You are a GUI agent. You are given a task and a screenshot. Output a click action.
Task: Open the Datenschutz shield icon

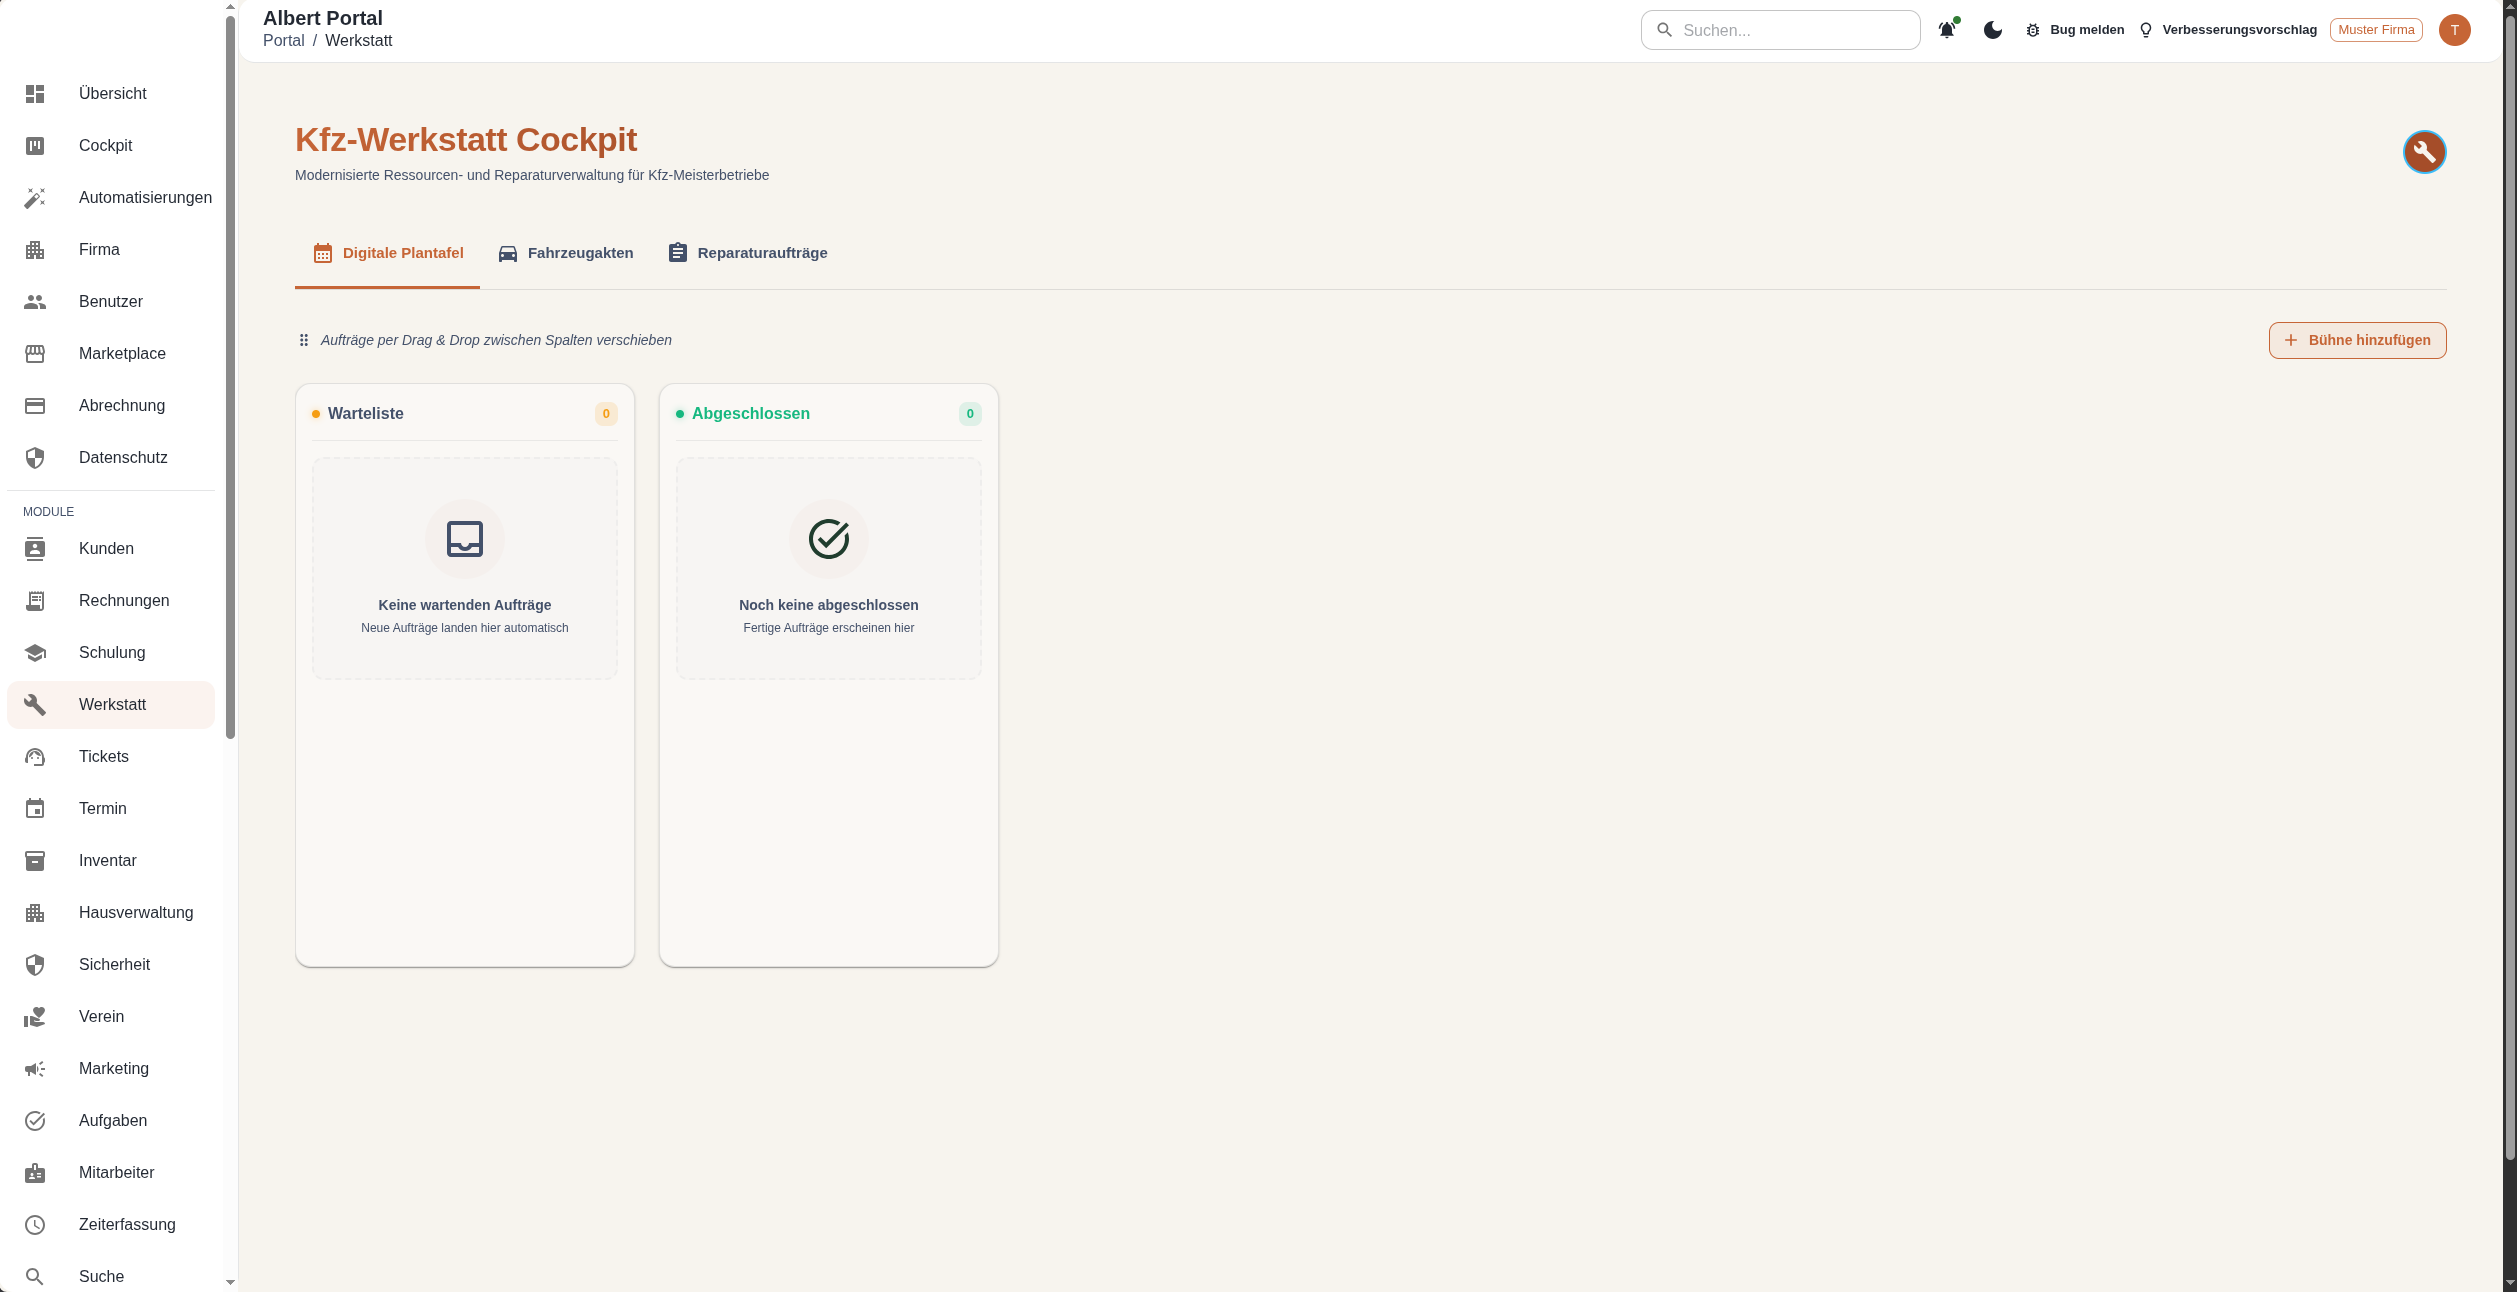35,458
